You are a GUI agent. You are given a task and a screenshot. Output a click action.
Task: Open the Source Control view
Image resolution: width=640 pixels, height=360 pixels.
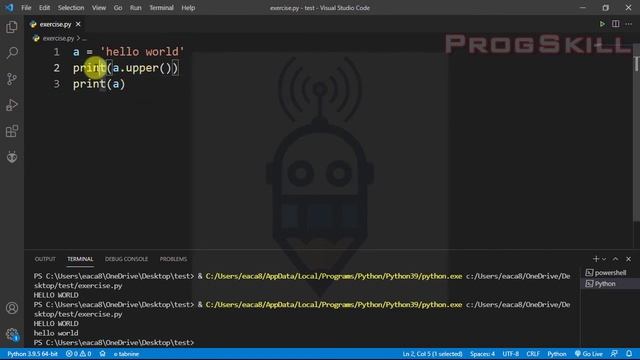(12, 79)
